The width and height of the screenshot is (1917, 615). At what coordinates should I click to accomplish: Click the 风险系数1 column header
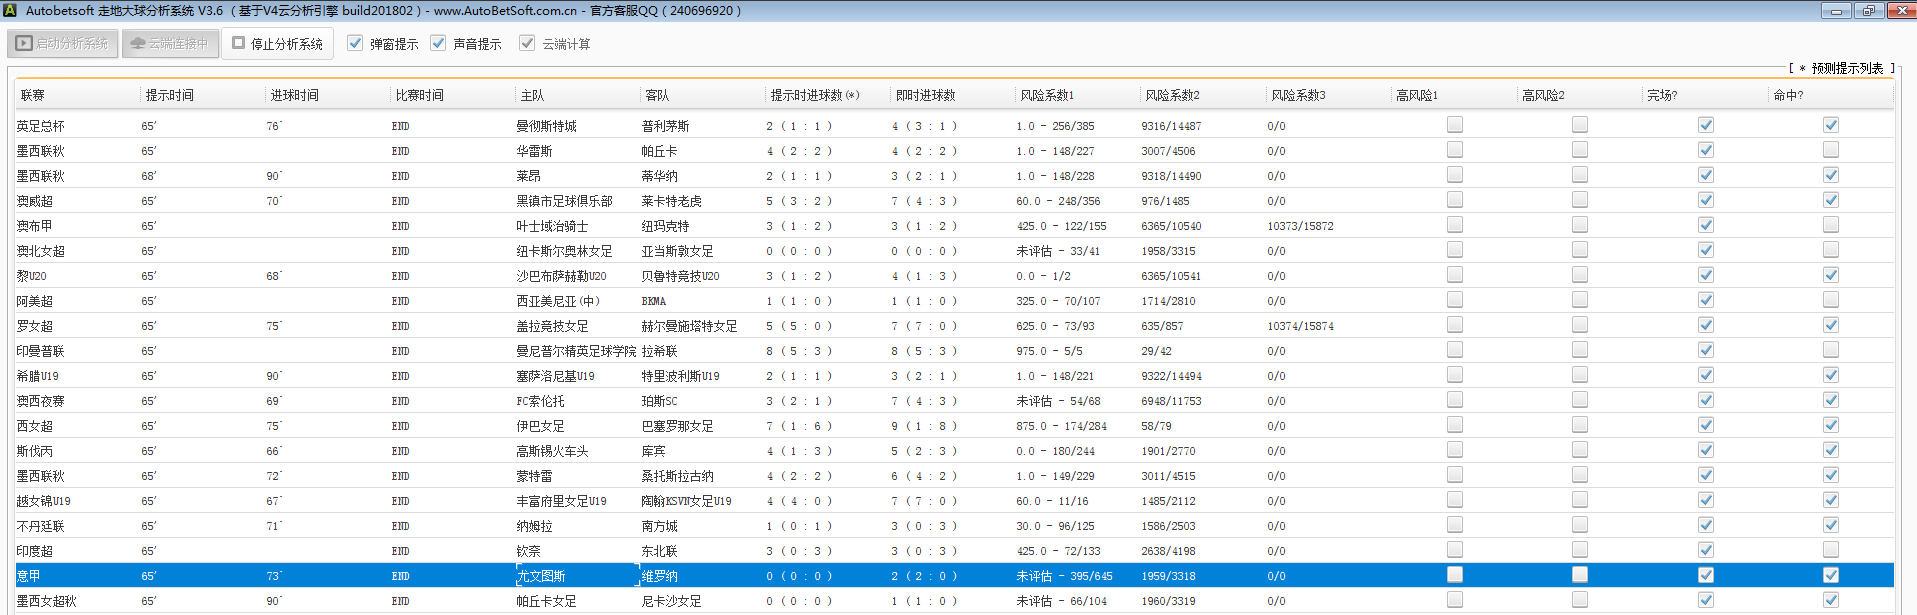[1046, 95]
